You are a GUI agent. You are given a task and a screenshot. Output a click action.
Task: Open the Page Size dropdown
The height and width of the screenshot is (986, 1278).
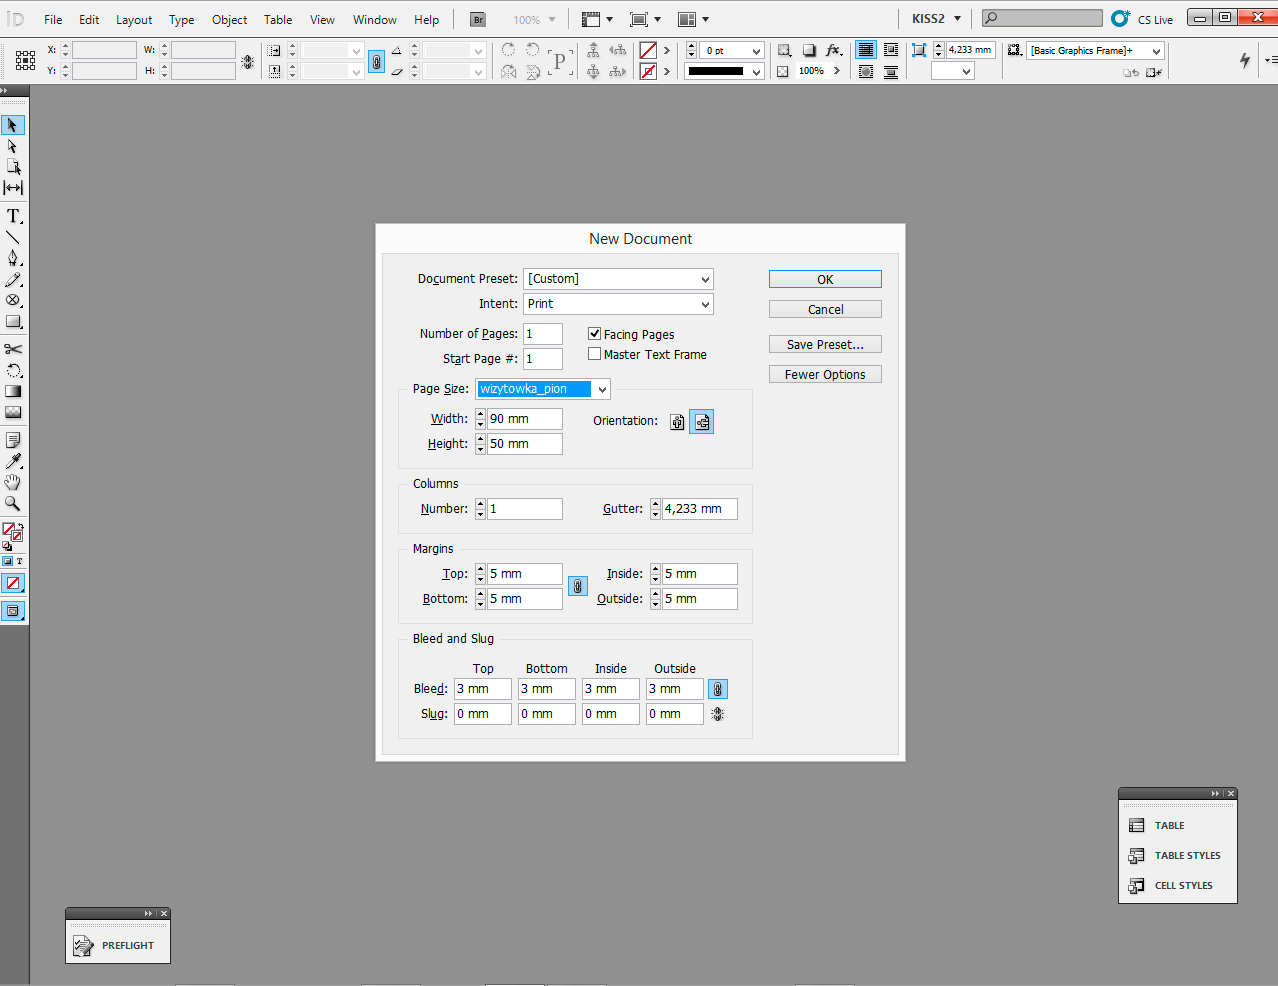click(543, 389)
